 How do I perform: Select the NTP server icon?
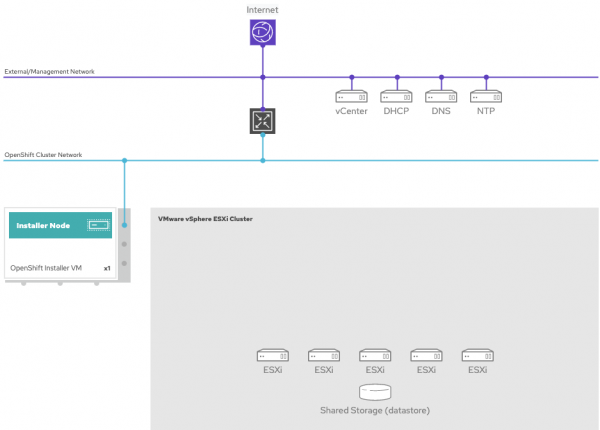click(x=486, y=96)
